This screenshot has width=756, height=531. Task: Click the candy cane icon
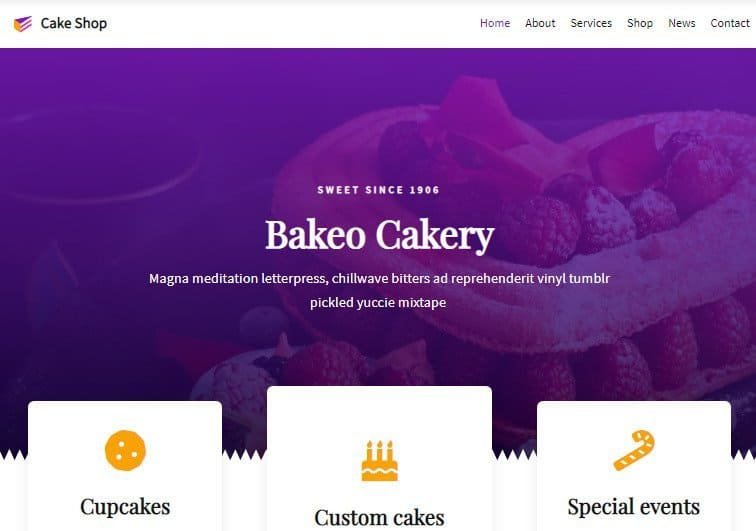point(634,450)
